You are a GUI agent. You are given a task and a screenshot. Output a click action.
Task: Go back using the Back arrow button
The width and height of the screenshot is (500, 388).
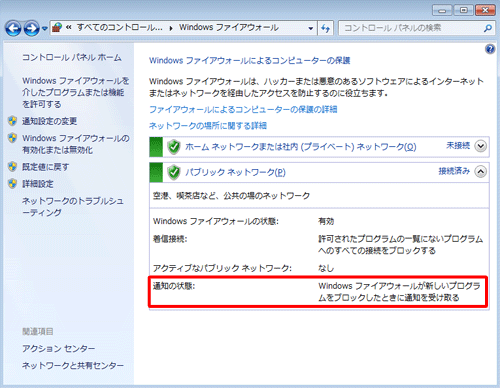coord(13,28)
